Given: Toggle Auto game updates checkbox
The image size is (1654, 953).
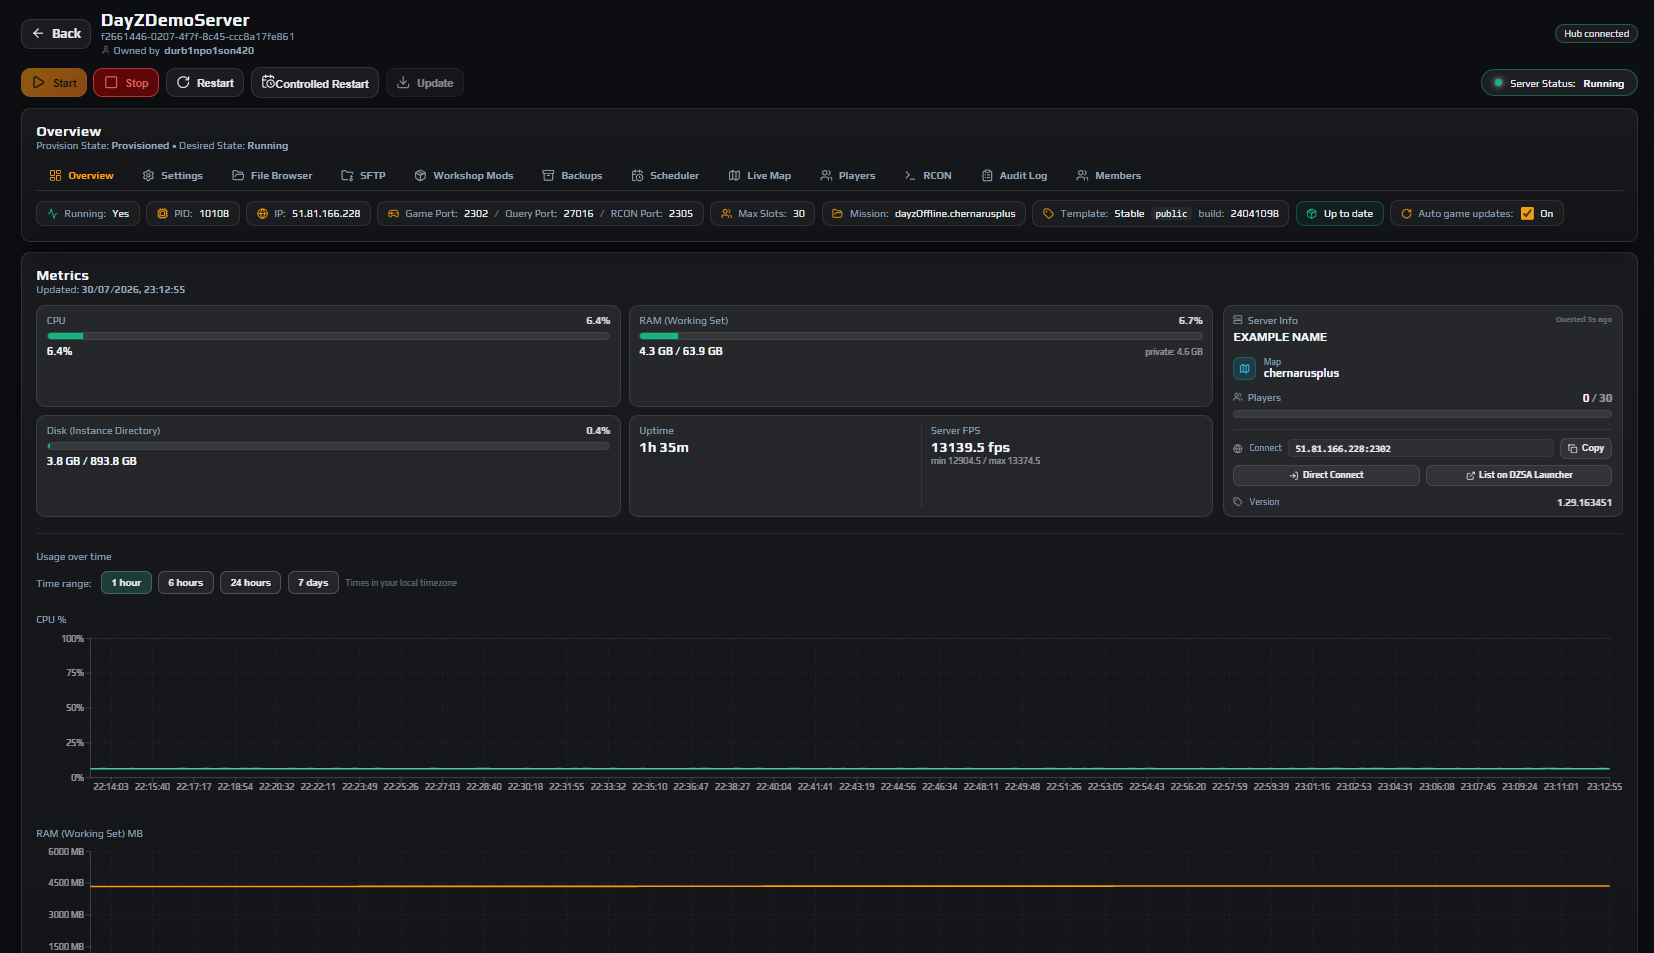Looking at the screenshot, I should point(1527,213).
